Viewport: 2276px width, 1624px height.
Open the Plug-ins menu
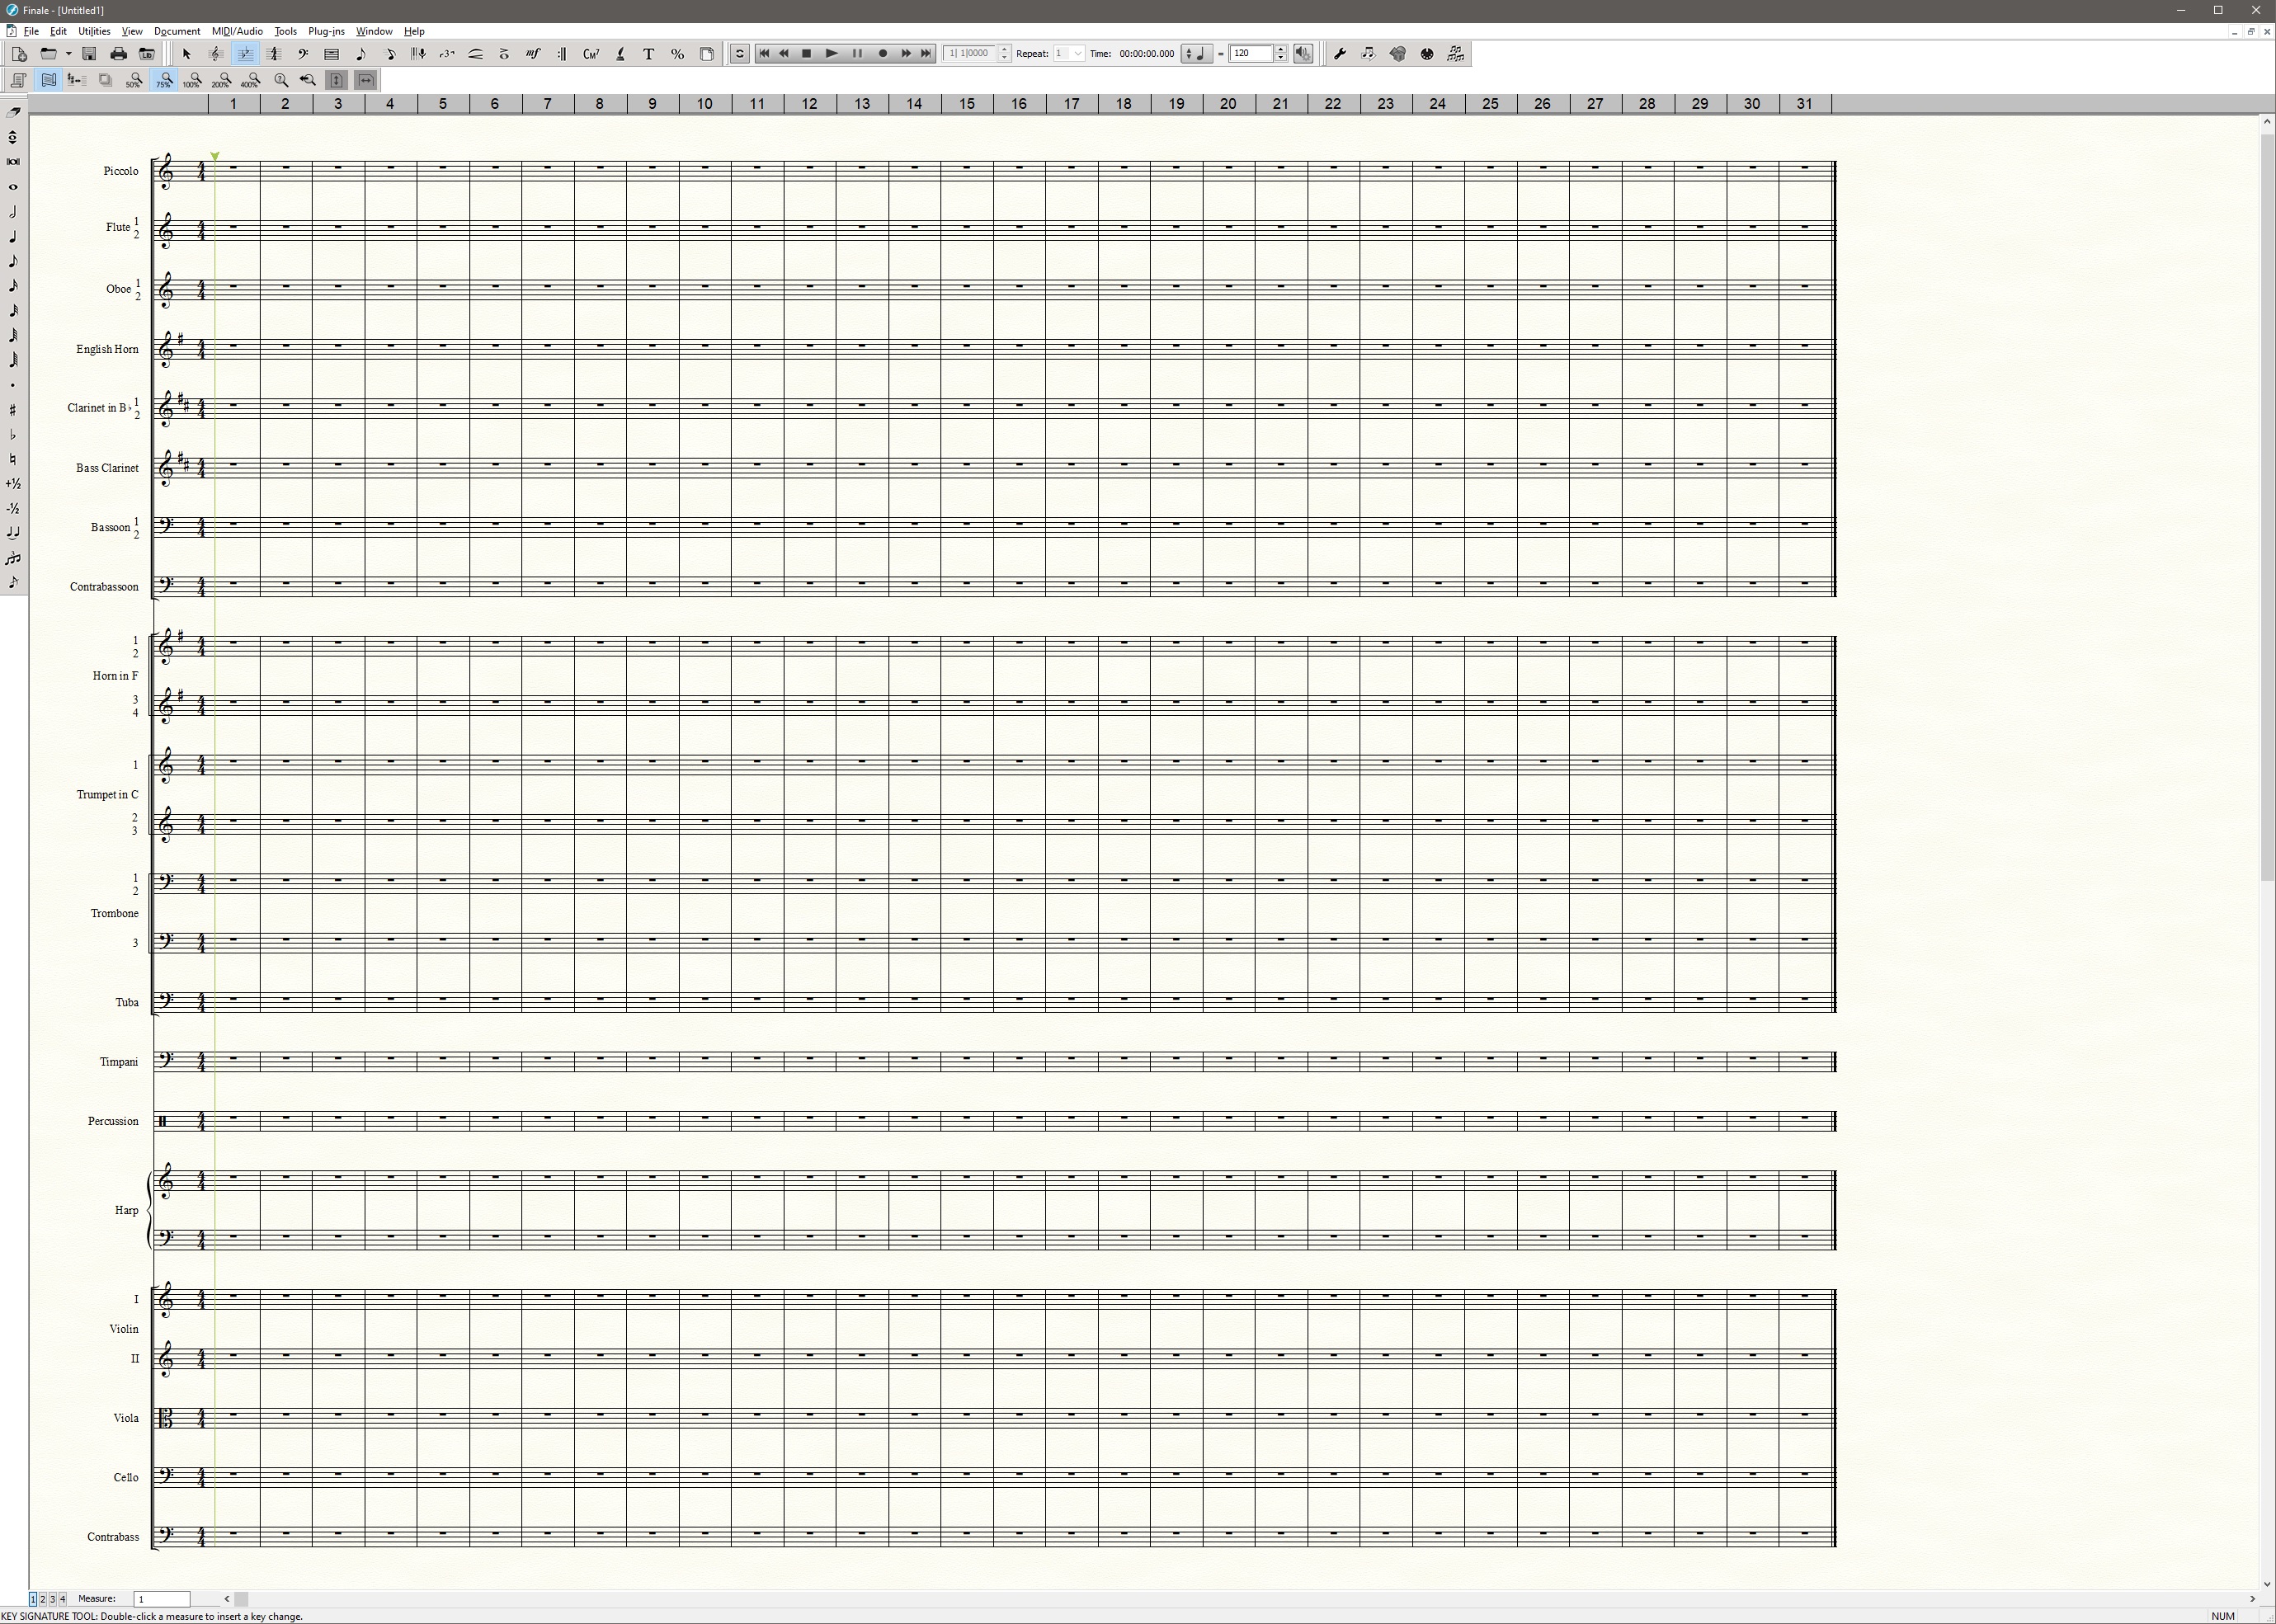coord(326,31)
